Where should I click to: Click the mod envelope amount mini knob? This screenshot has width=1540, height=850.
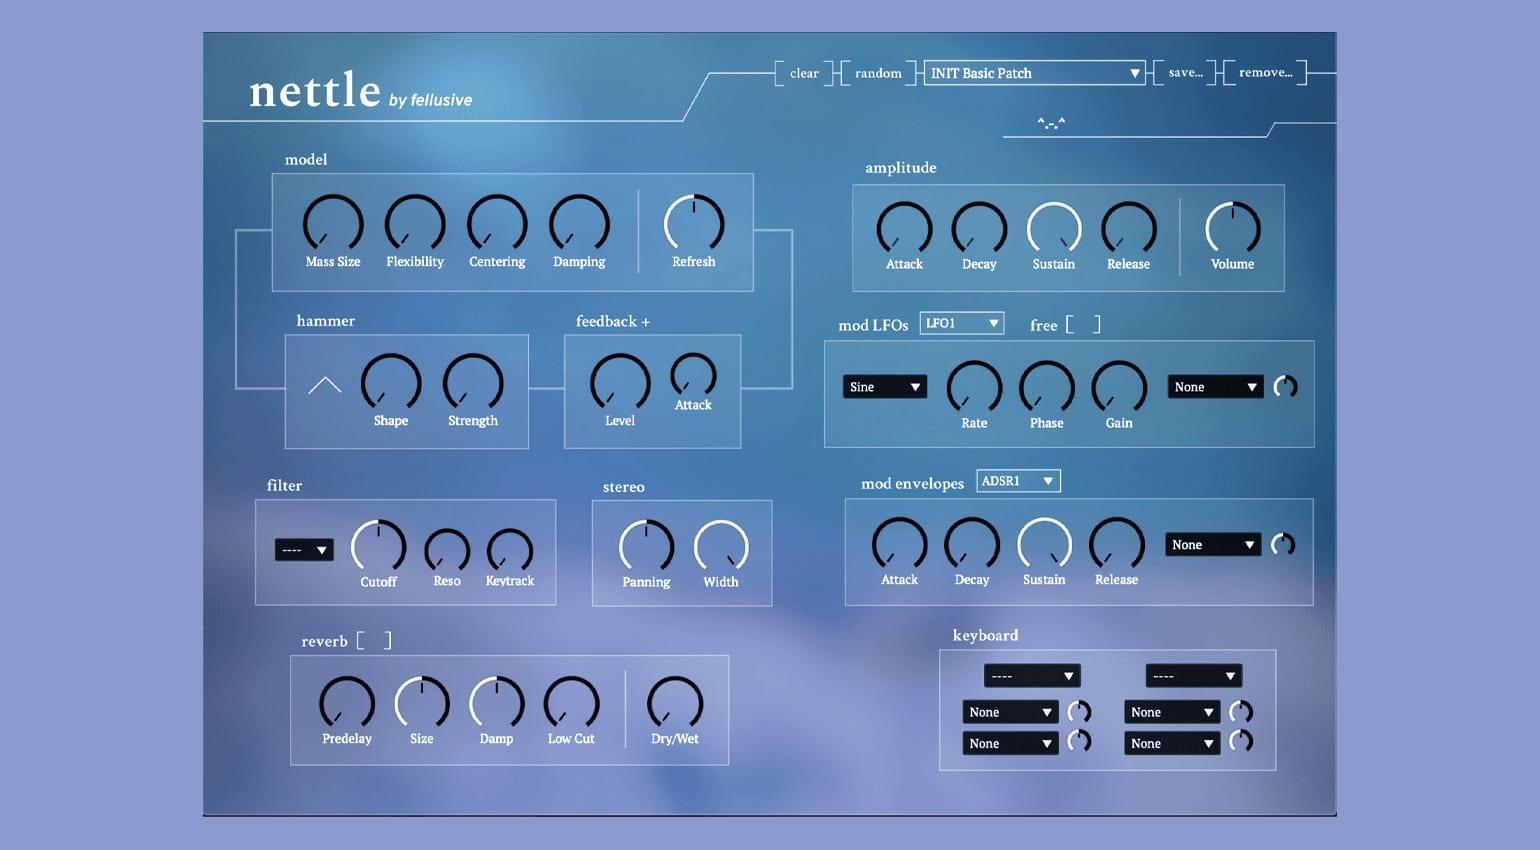point(1283,545)
